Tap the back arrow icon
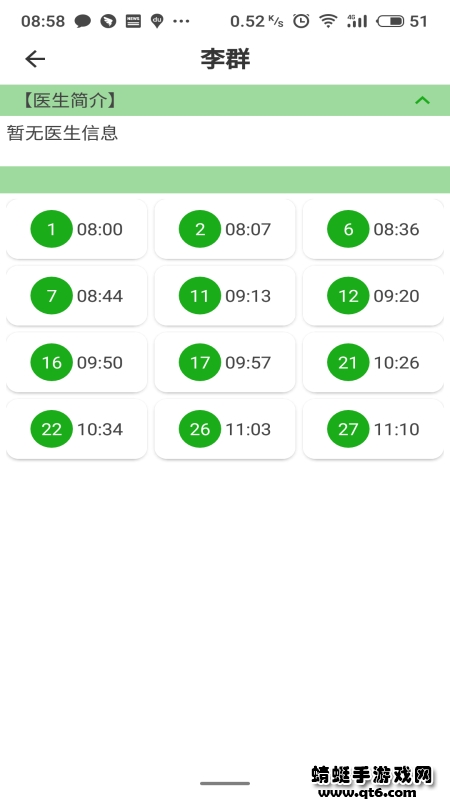 35,59
